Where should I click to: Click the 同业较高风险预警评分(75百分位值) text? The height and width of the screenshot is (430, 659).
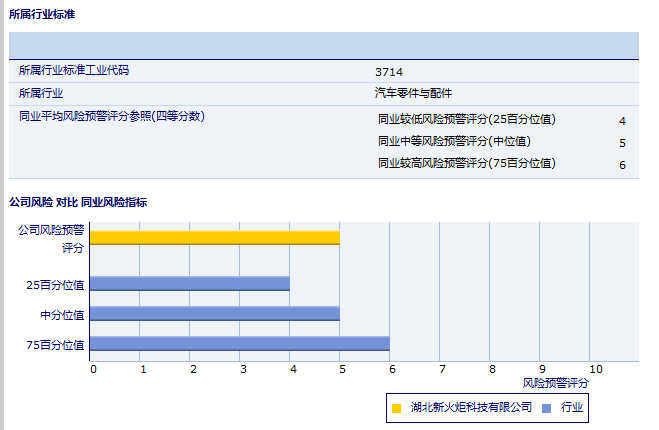(x=467, y=164)
